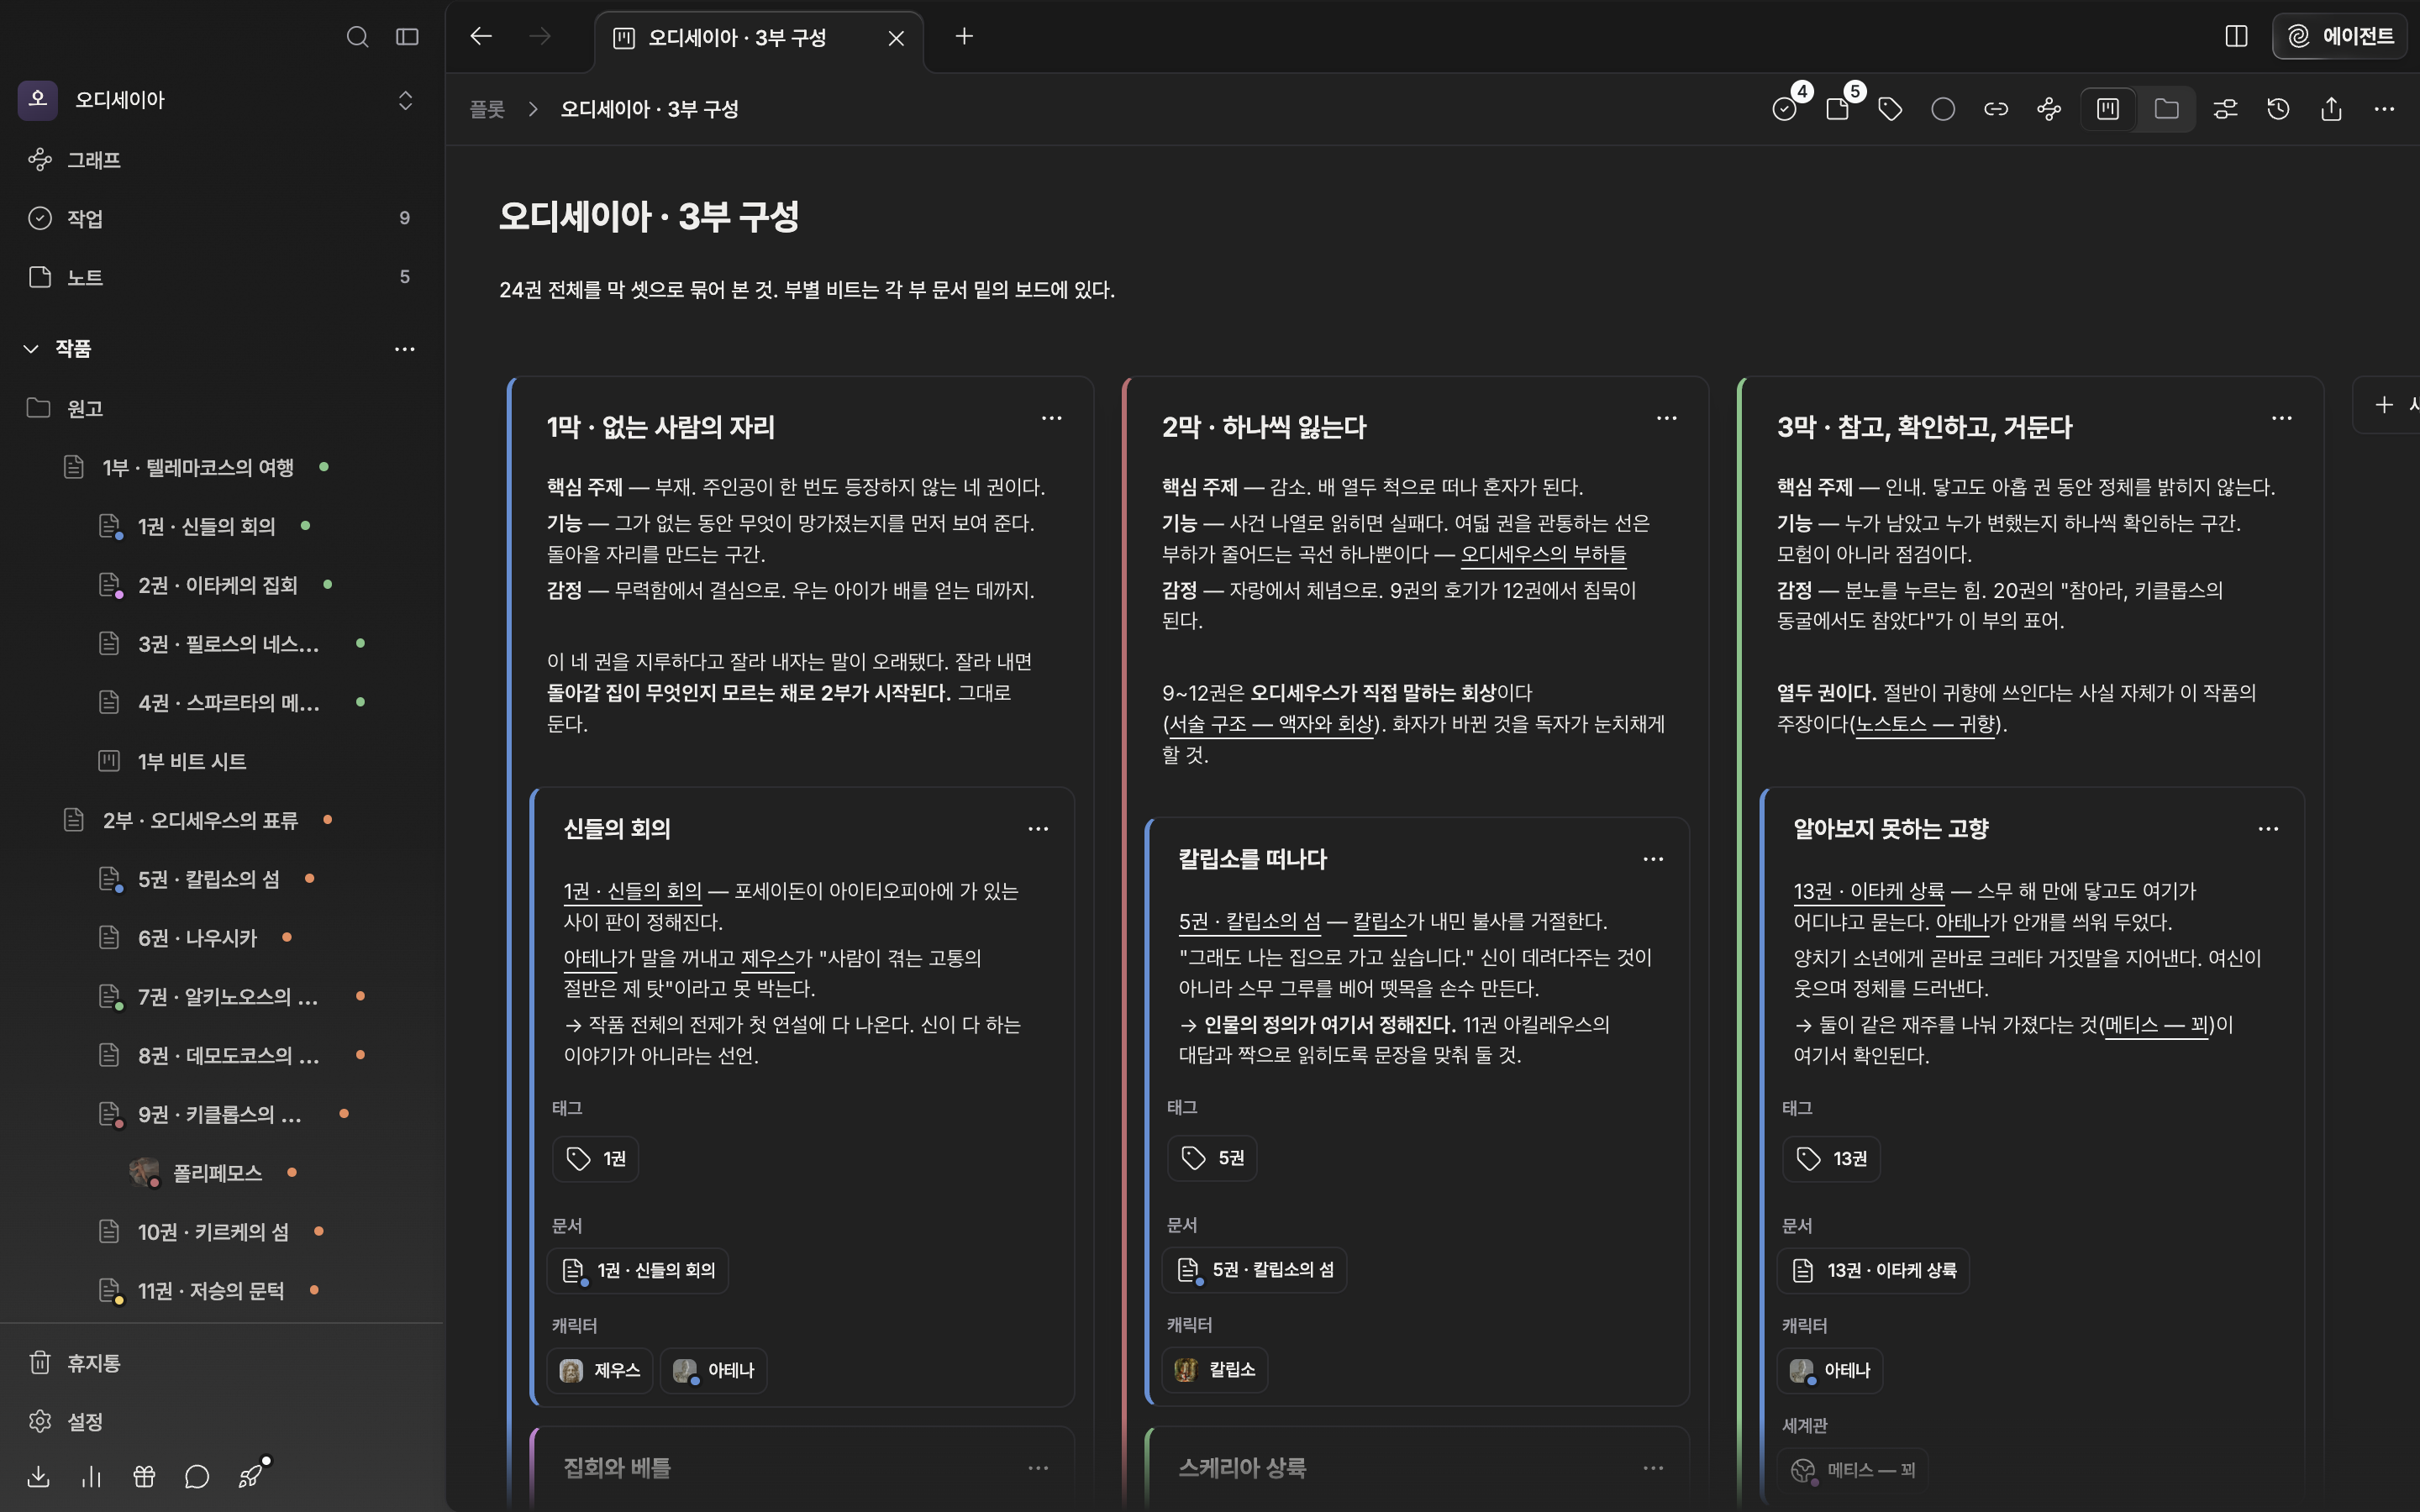Open 작업 in the sidebar

[x=221, y=218]
